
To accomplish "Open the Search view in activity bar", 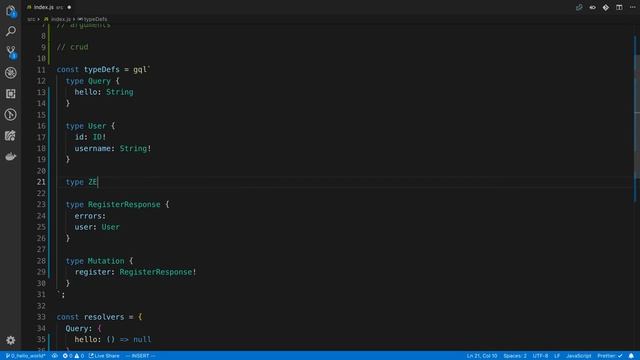I will [11, 31].
